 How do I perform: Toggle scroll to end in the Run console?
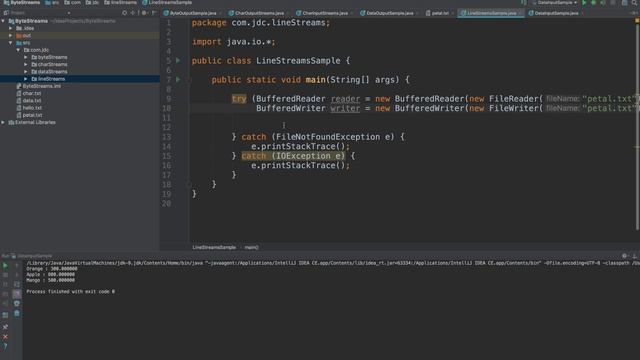tap(17, 294)
